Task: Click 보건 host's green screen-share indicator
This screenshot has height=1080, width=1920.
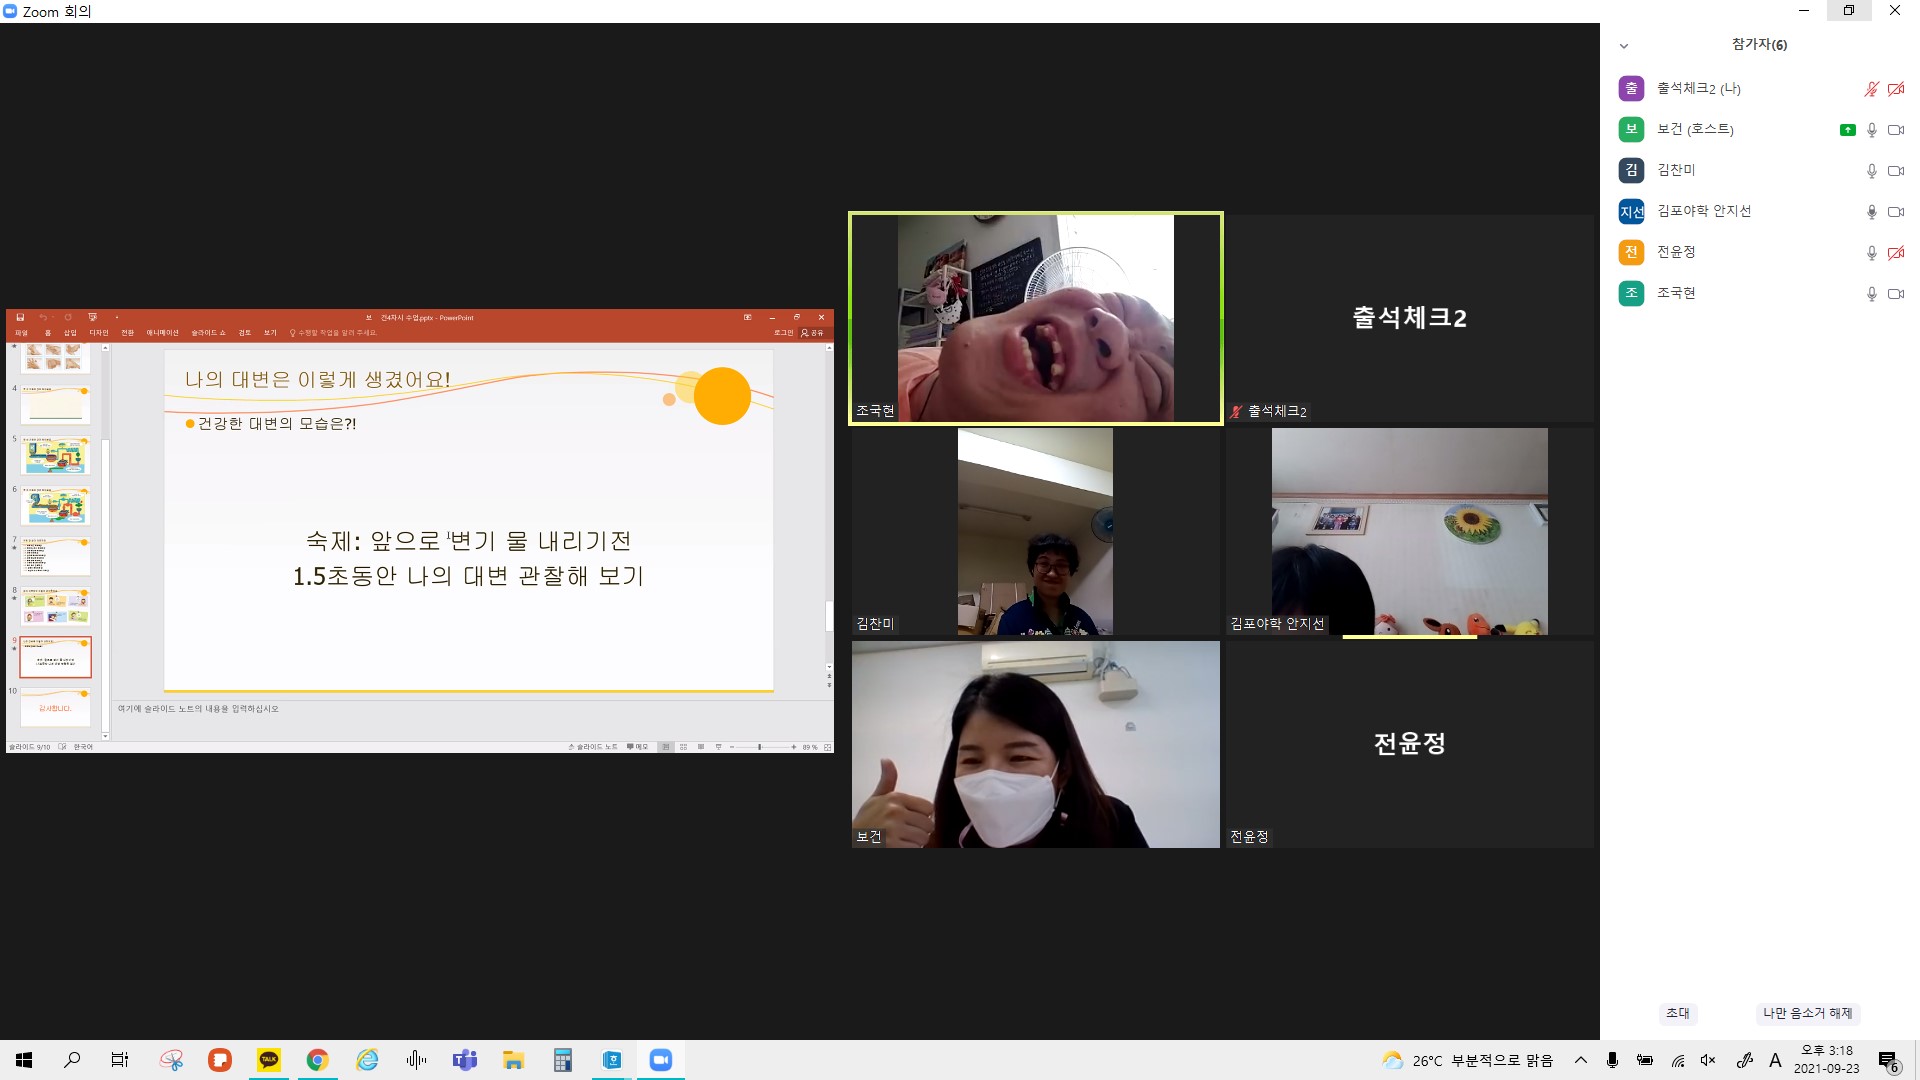Action: click(1847, 130)
